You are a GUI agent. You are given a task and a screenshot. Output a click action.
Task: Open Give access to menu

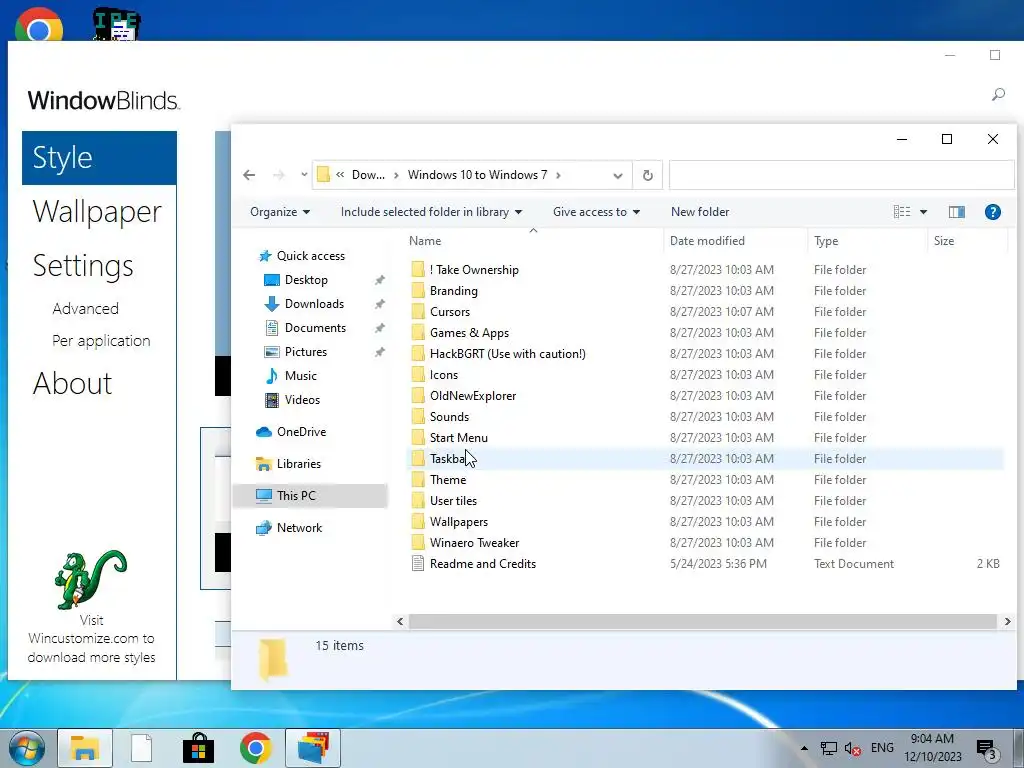[x=596, y=212]
